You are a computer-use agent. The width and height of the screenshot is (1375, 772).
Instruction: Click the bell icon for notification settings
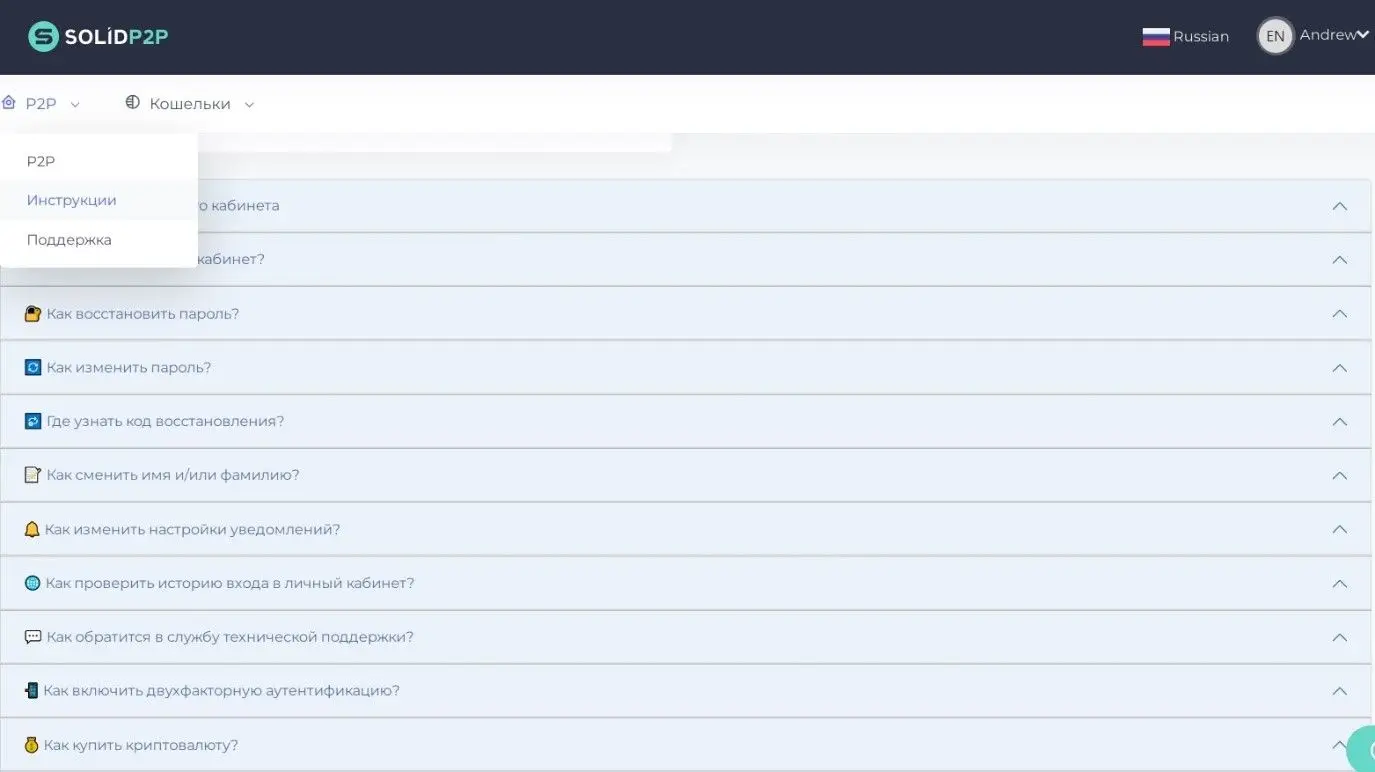(32, 529)
